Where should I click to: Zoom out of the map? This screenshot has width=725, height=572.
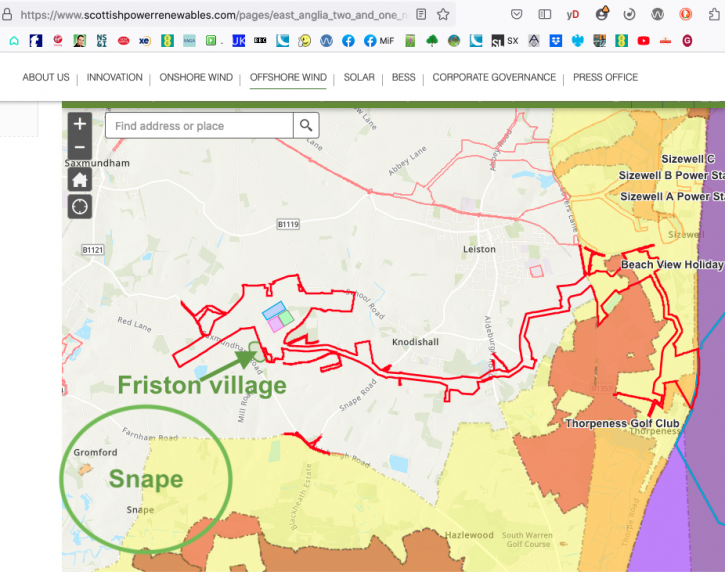(79, 147)
